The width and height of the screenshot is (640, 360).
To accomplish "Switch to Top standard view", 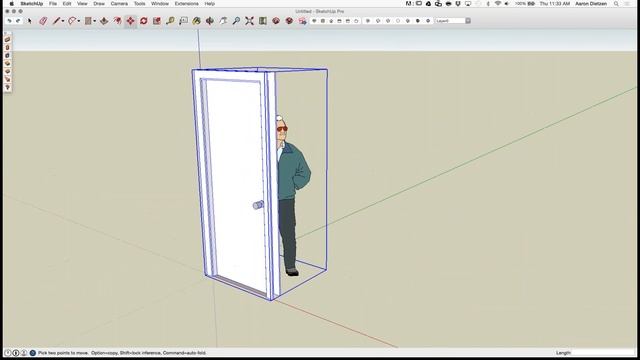I will 323,21.
